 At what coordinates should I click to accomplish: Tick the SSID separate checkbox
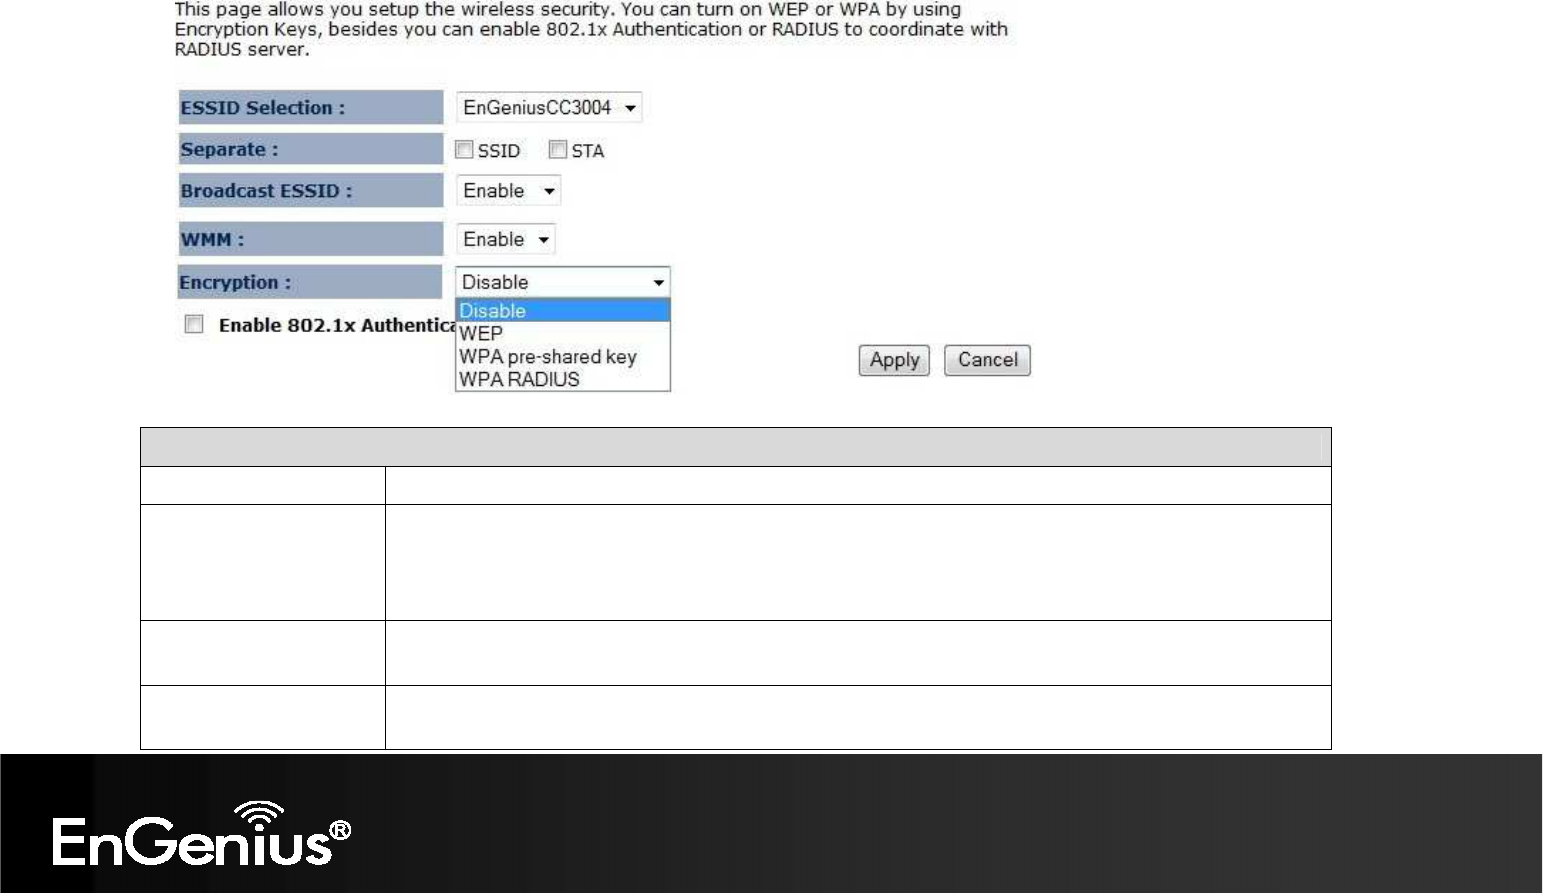tap(464, 150)
